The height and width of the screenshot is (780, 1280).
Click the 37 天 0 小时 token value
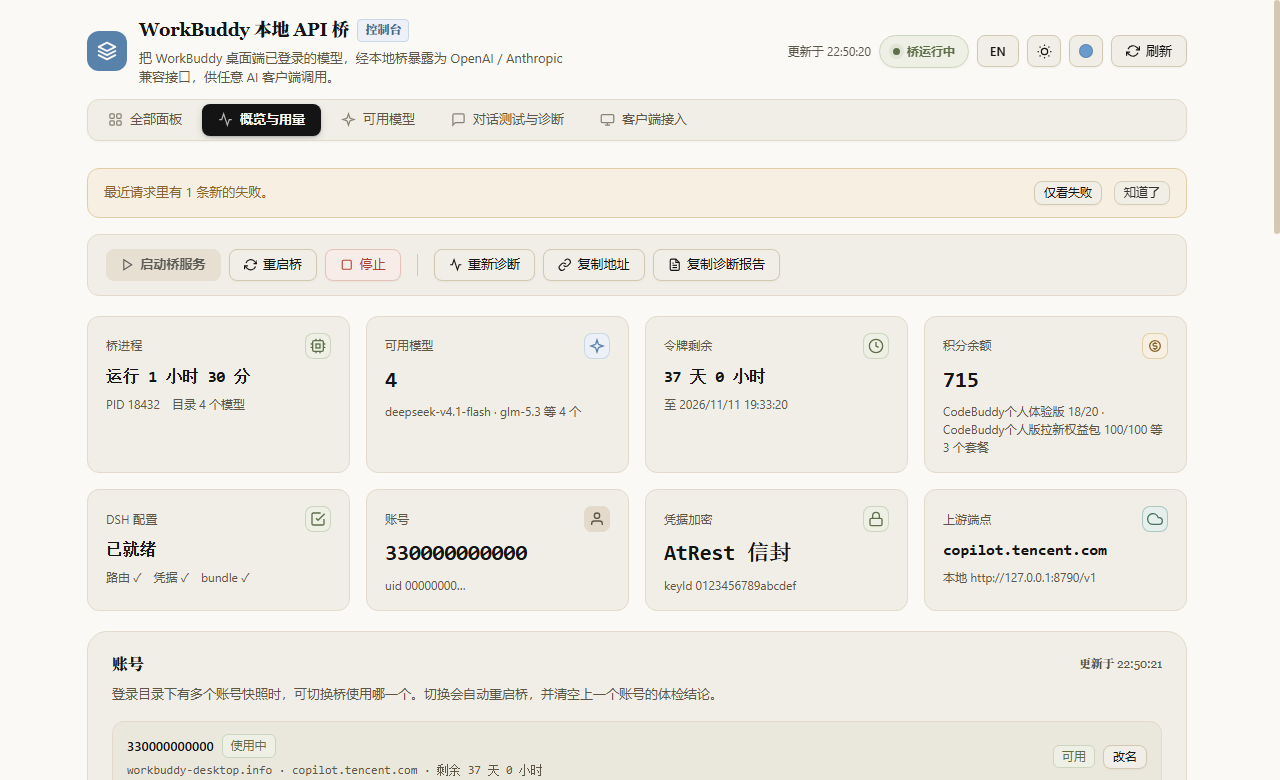click(714, 377)
